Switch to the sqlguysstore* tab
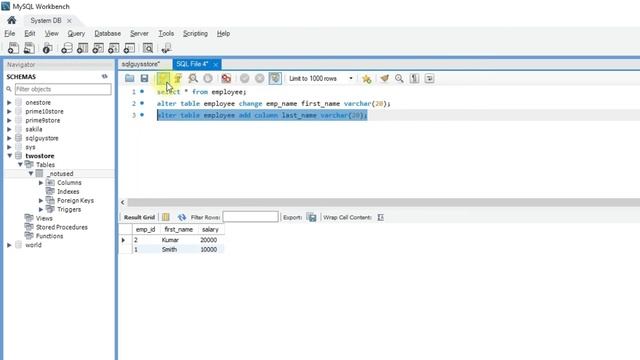Image resolution: width=640 pixels, height=360 pixels. 141,64
